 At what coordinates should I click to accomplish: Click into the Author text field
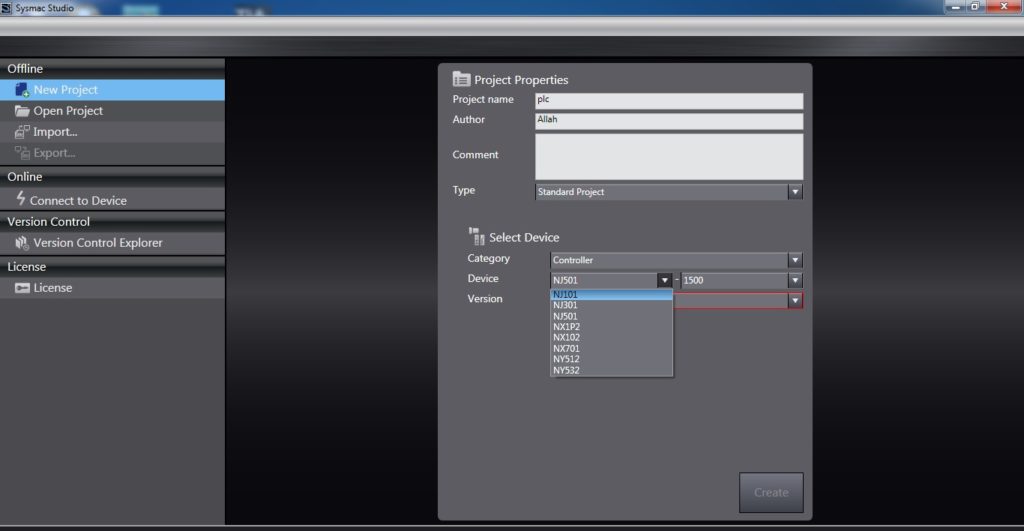[668, 121]
